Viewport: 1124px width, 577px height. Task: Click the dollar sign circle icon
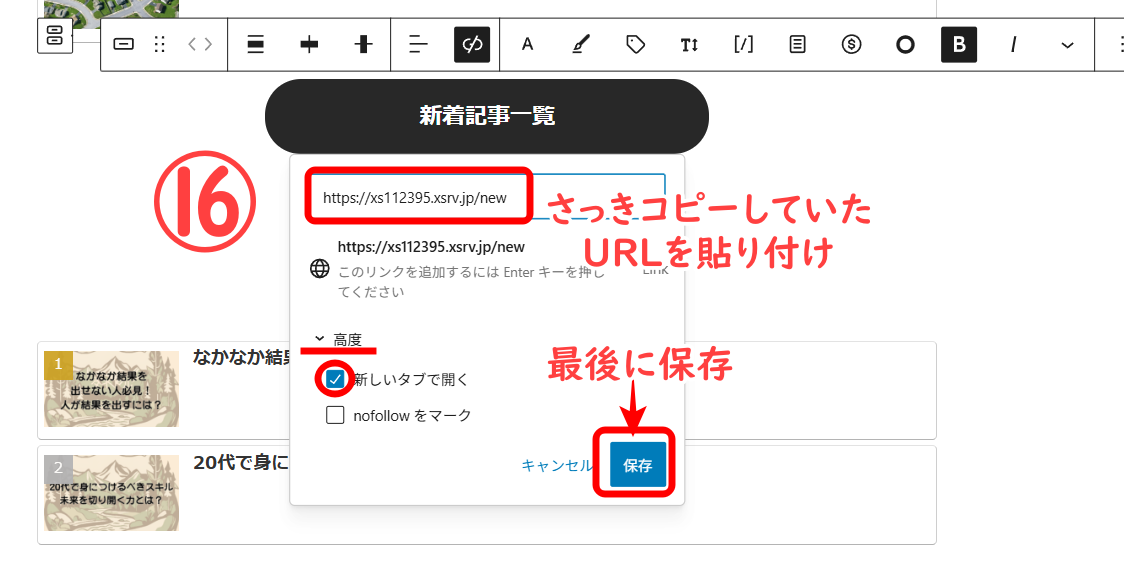851,45
